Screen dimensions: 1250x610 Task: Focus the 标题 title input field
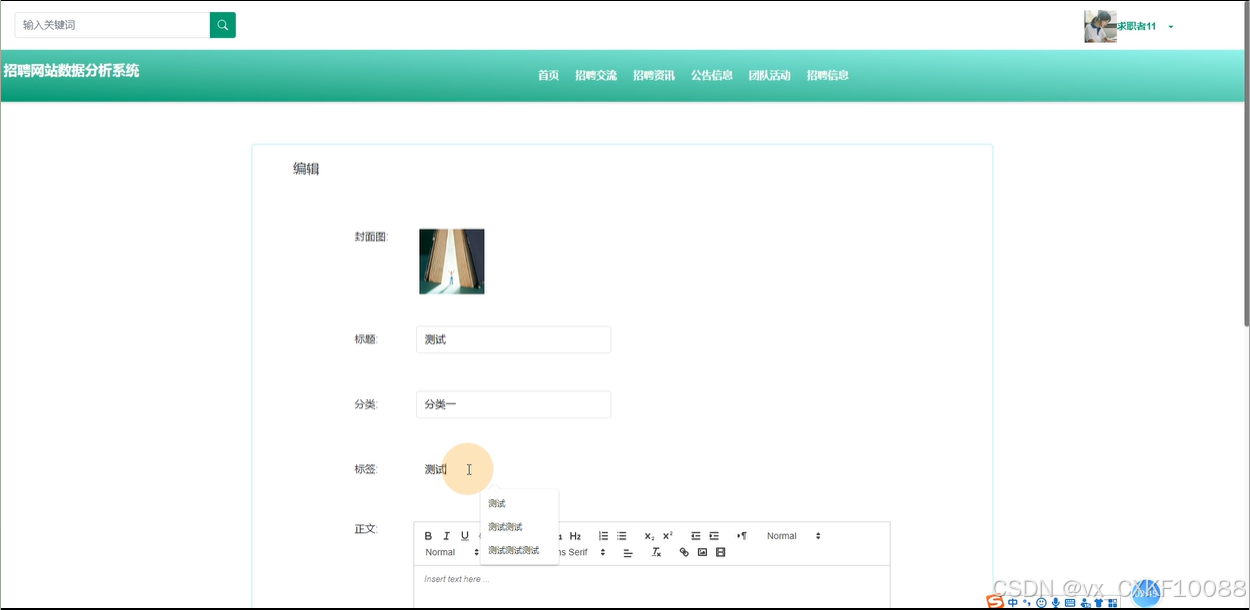(x=513, y=340)
